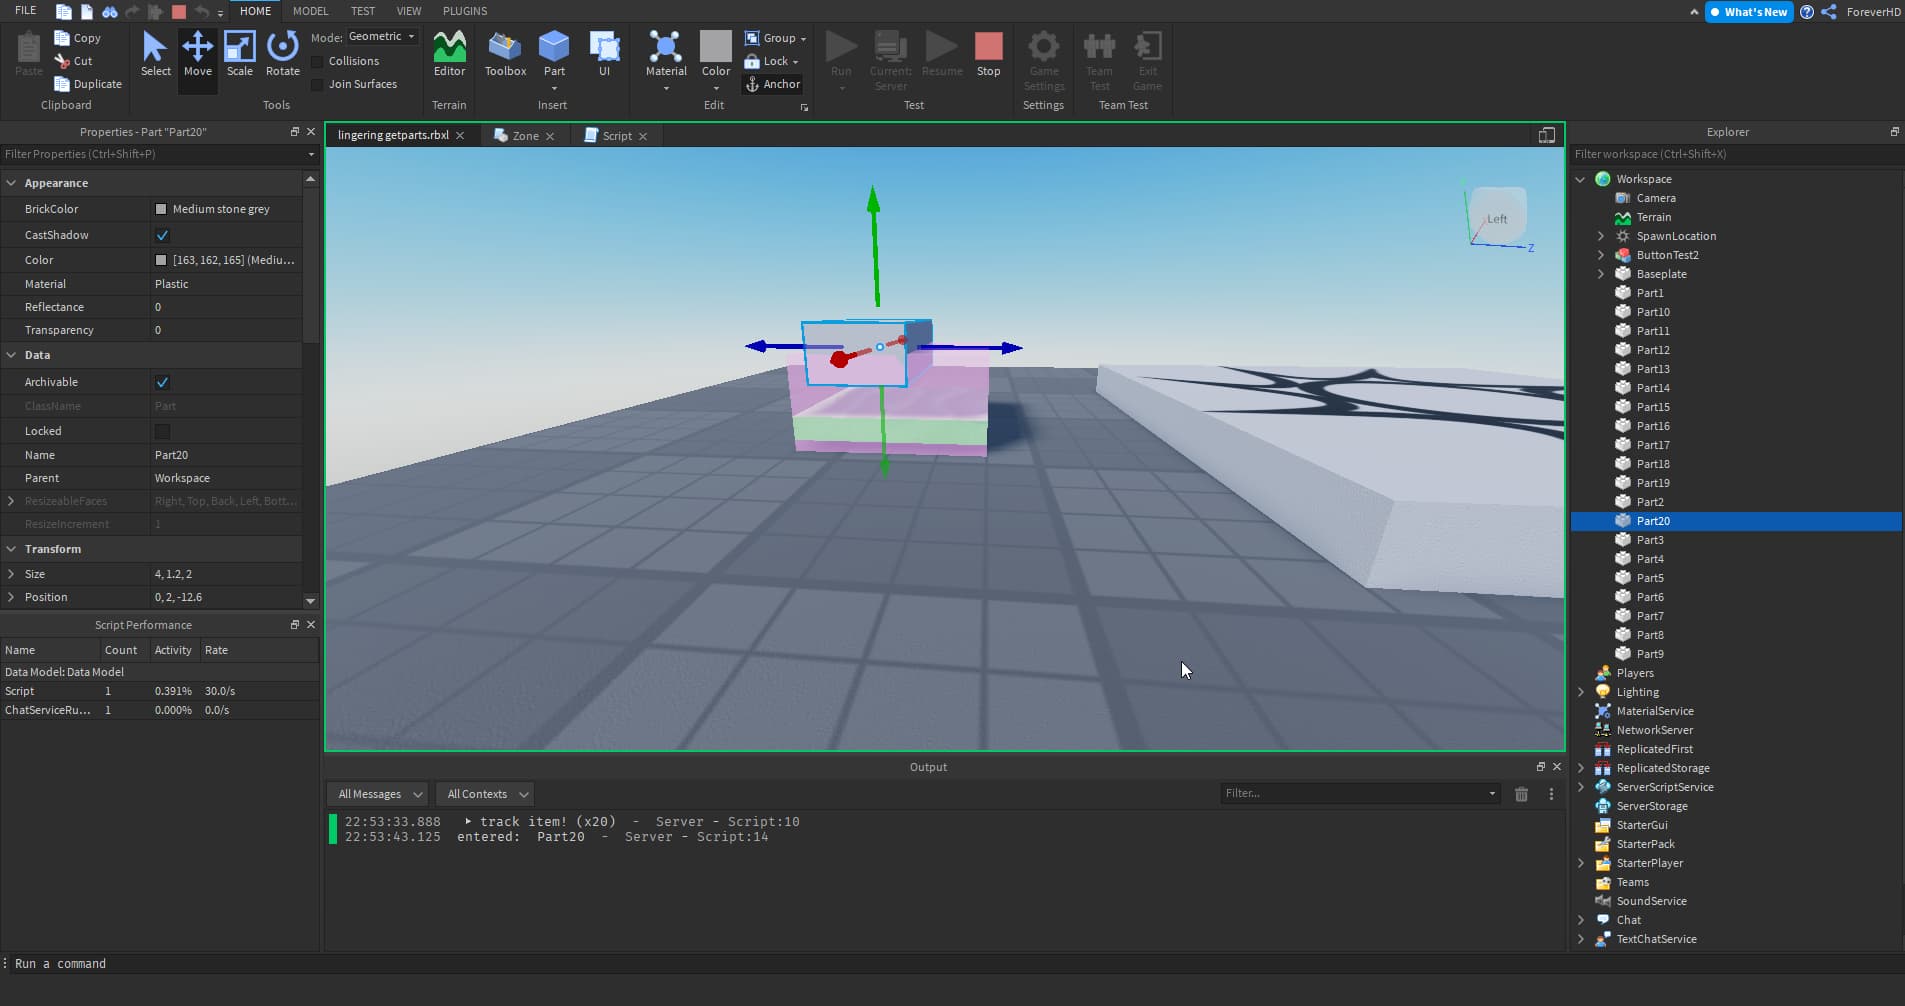Screen dimensions: 1905x1006
Task: Activate the Scale tool
Action: coord(240,54)
